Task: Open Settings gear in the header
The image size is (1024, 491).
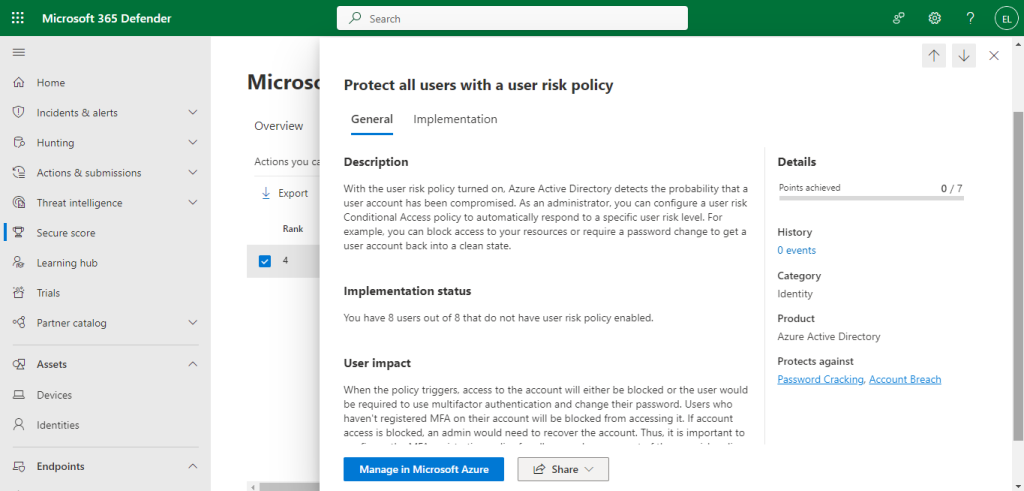Action: point(935,18)
